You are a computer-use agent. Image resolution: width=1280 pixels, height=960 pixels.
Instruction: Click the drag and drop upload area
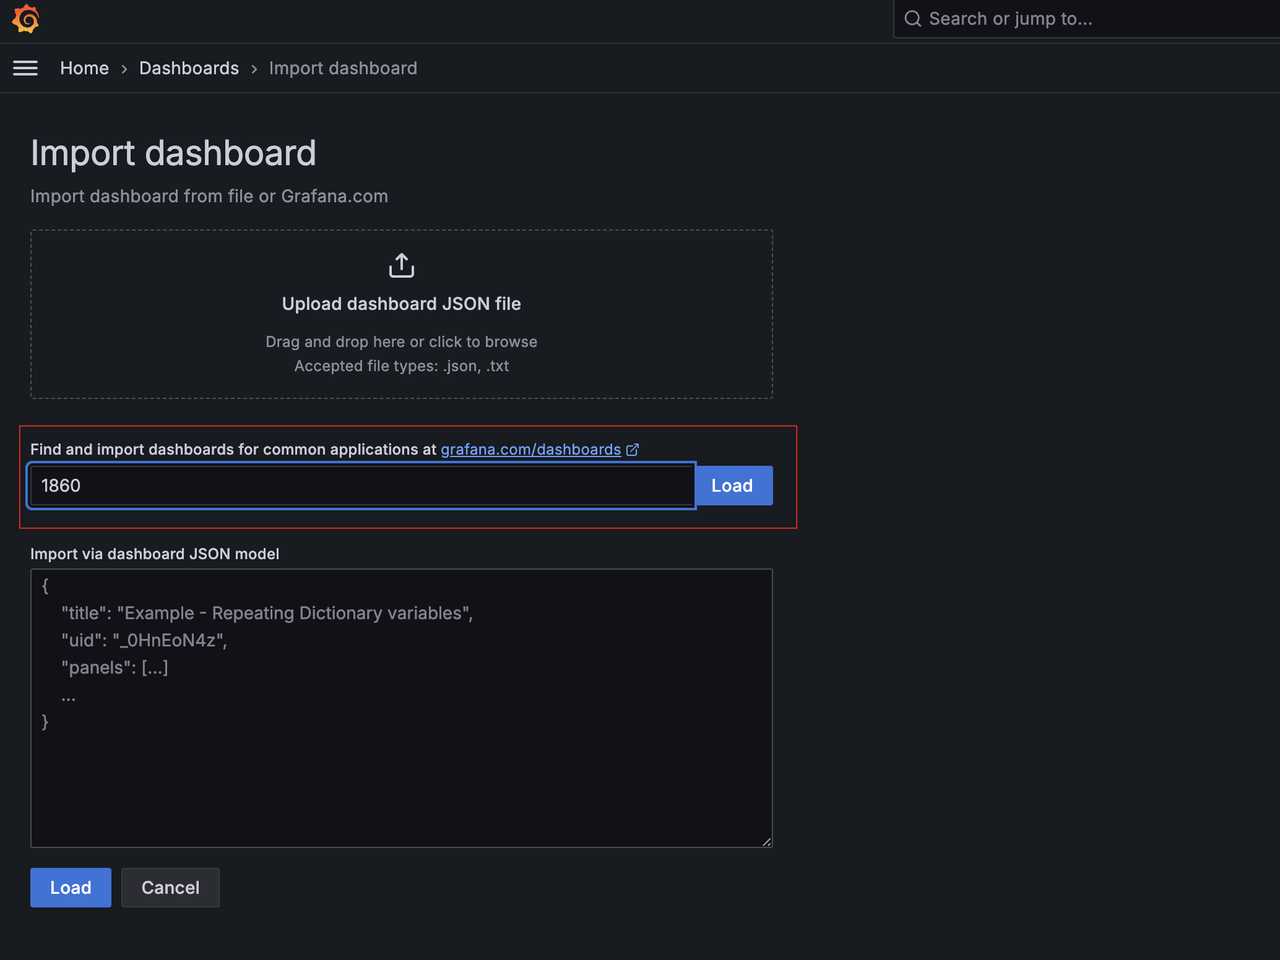401,341
